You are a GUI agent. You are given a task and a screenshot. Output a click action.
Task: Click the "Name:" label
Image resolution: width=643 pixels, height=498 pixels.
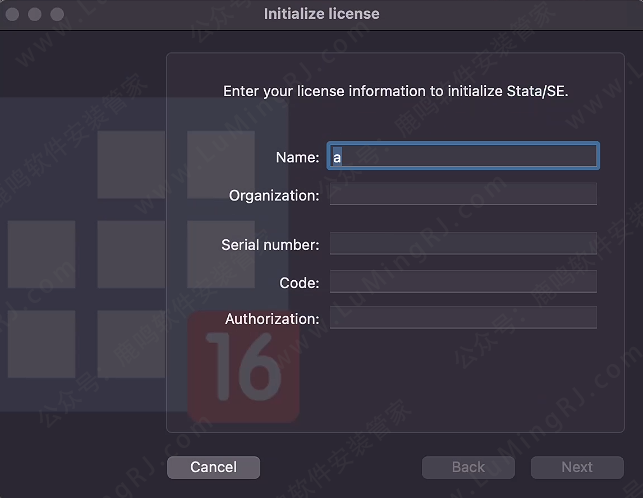coord(297,157)
